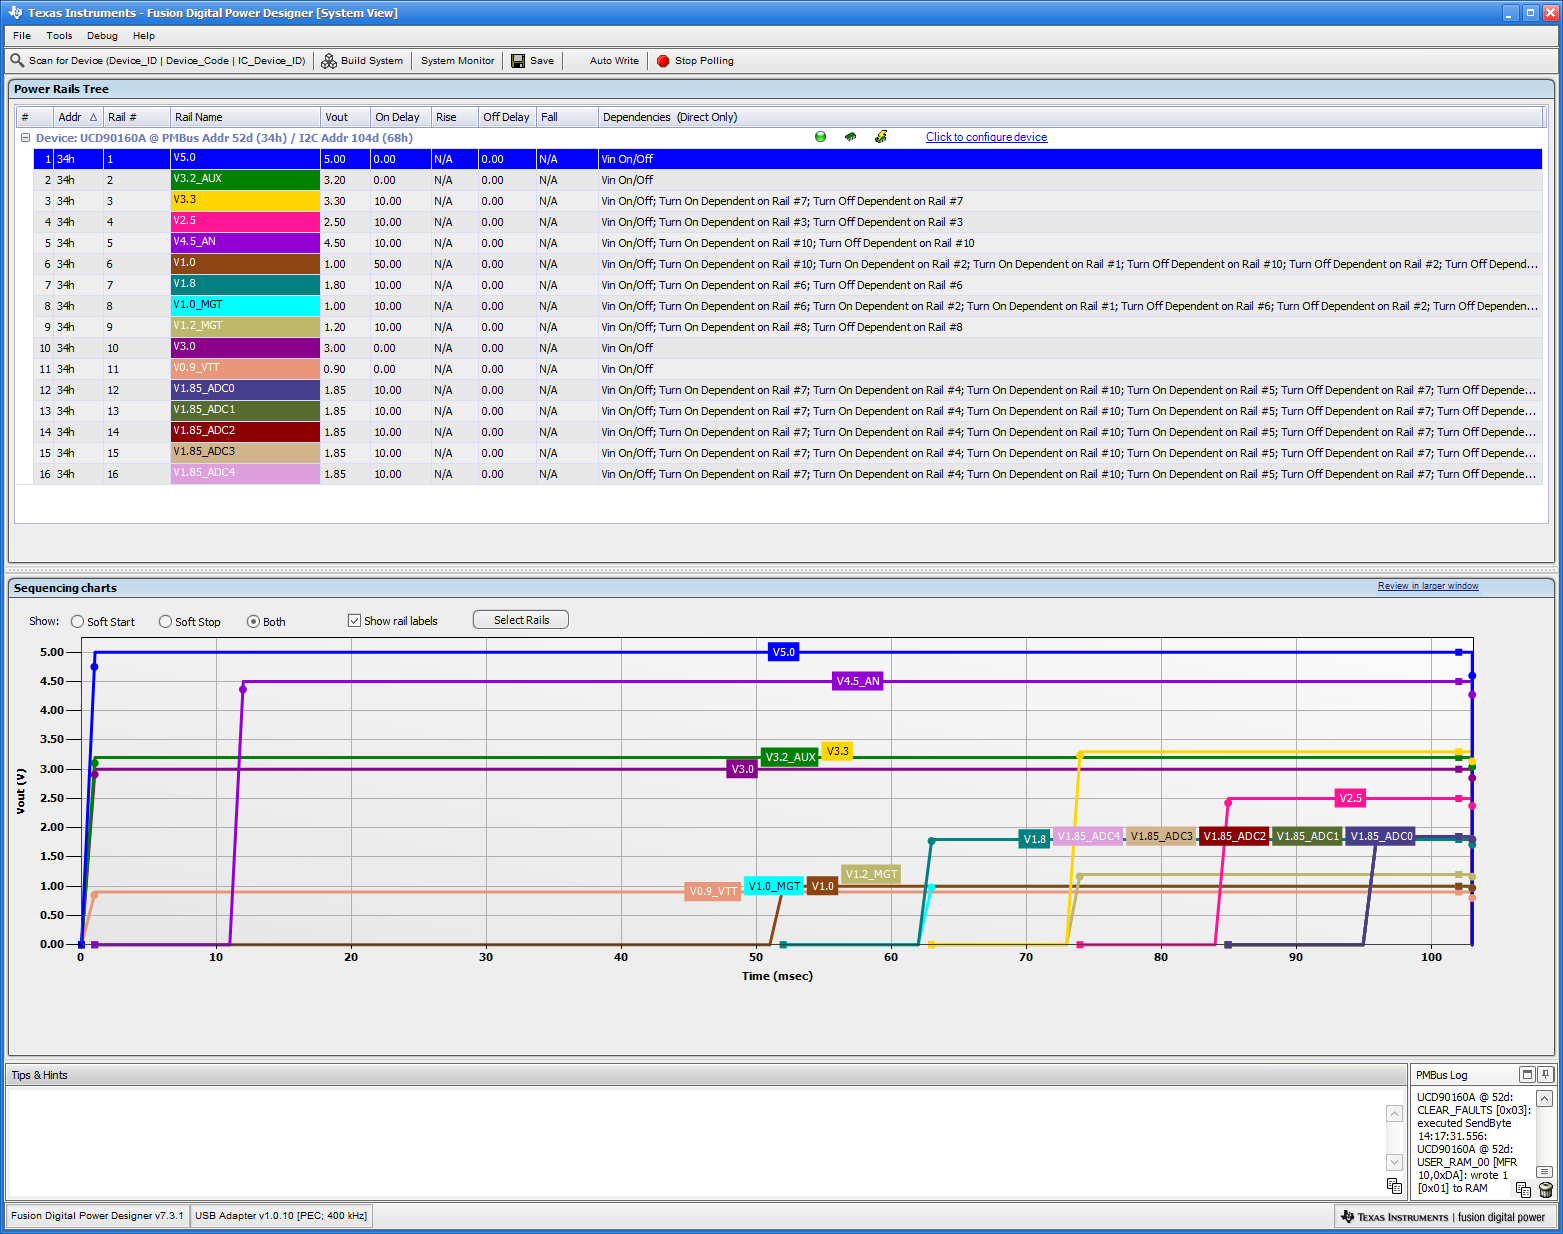1563x1234 pixels.
Task: Click the yellow V3.3 rail color cell
Action: (245, 201)
